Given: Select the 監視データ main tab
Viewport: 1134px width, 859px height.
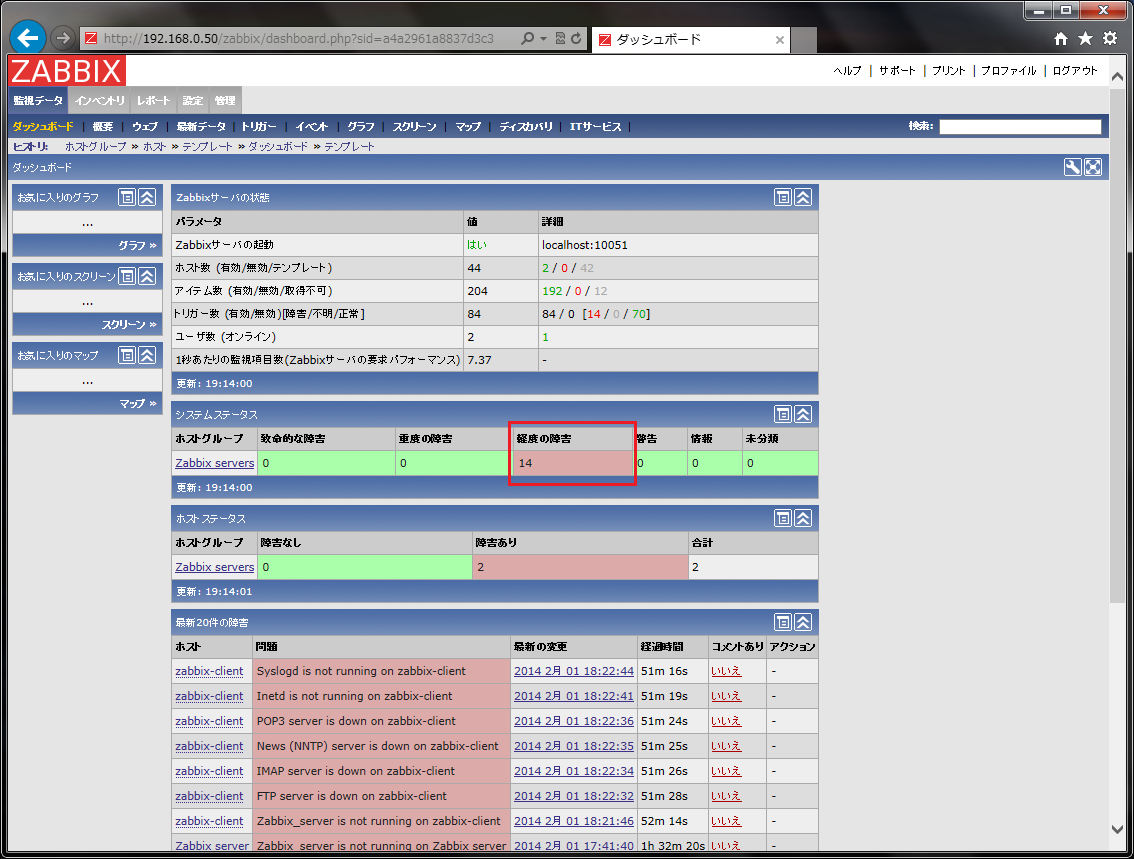Looking at the screenshot, I should click(38, 101).
